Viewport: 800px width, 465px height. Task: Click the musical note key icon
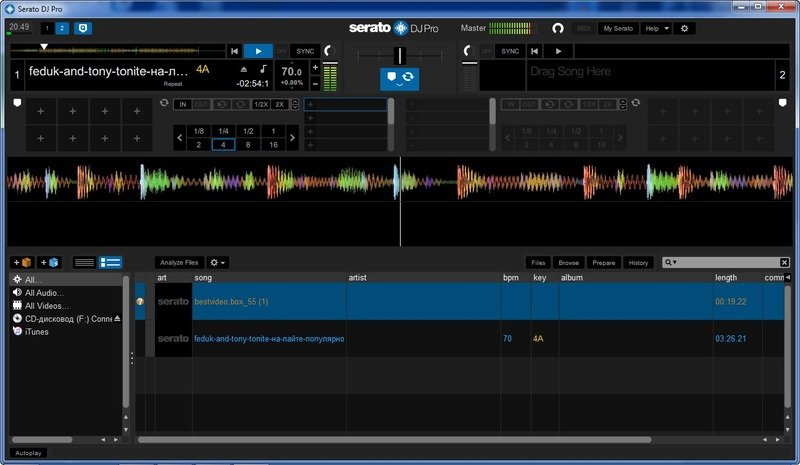click(263, 69)
